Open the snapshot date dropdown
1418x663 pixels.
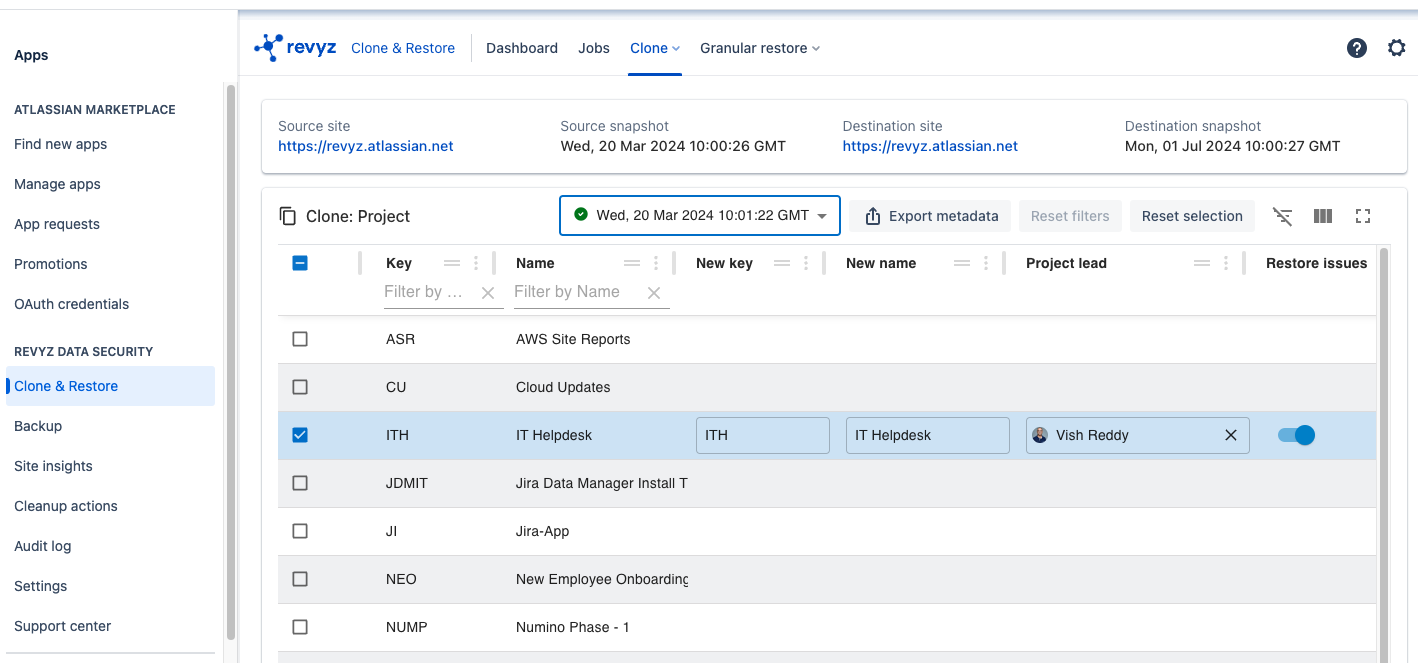tap(700, 216)
